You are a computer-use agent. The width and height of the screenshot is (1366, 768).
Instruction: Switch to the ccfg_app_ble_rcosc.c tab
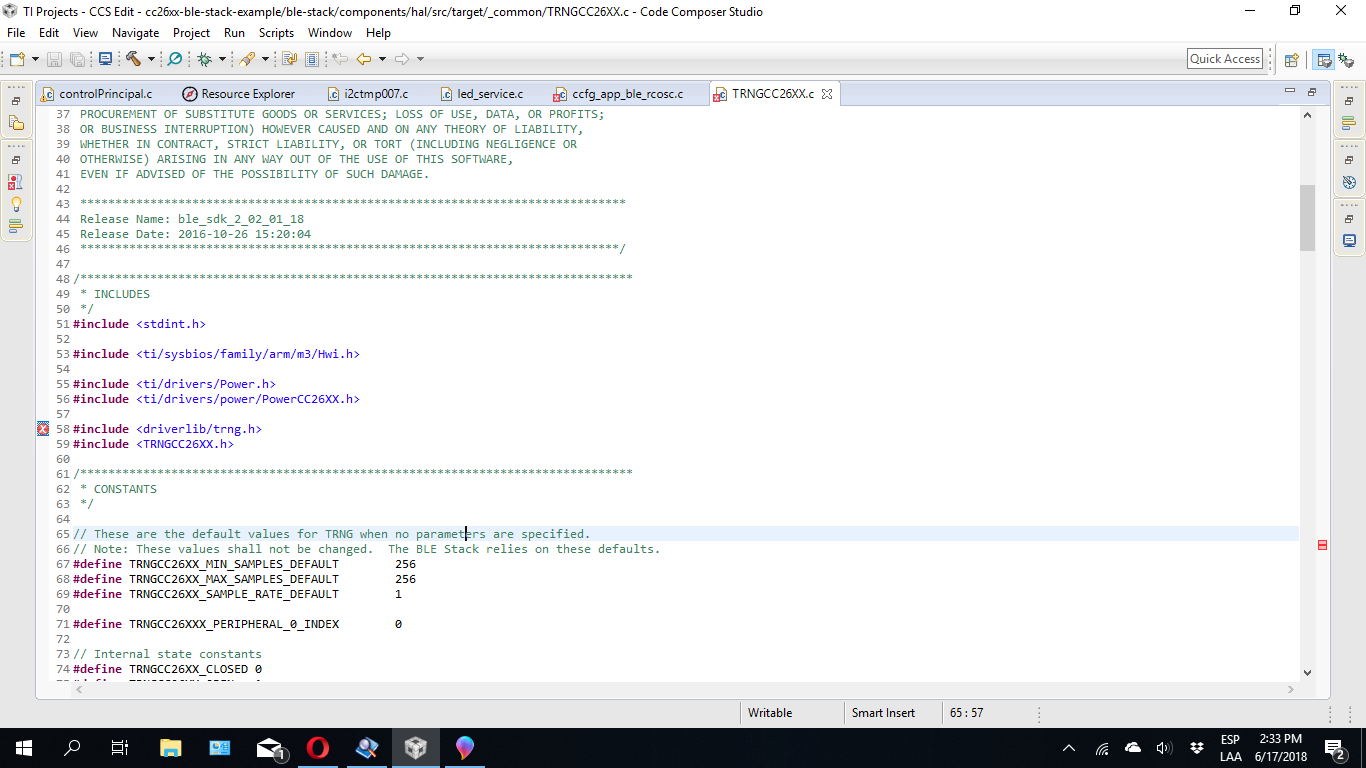coord(627,94)
